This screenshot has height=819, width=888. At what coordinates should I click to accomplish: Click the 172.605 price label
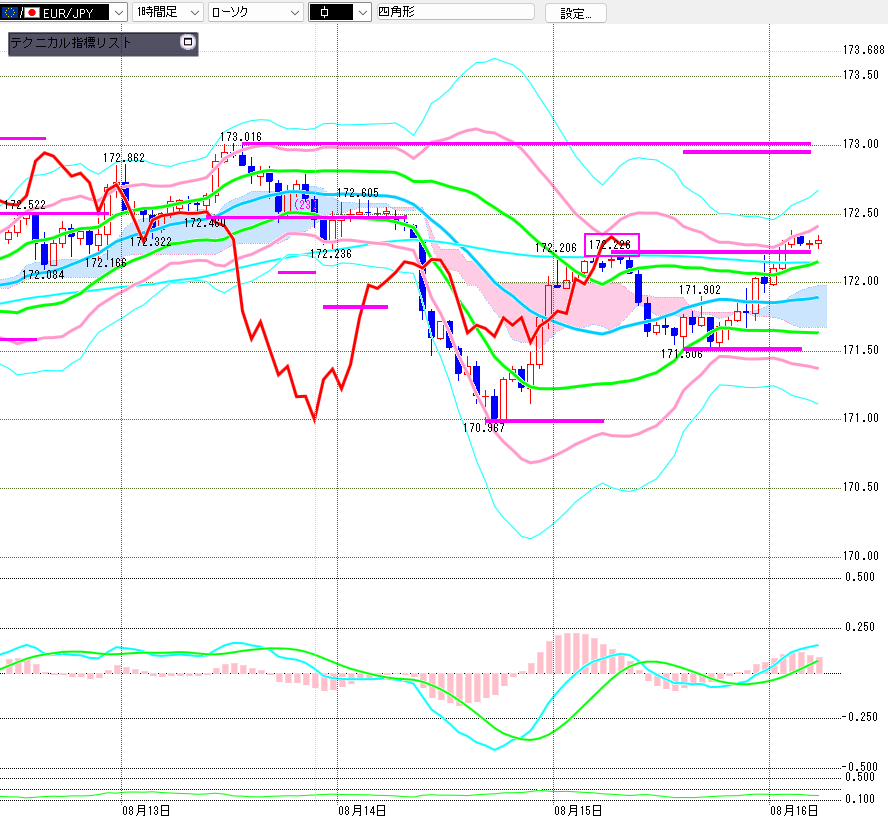[x=357, y=193]
